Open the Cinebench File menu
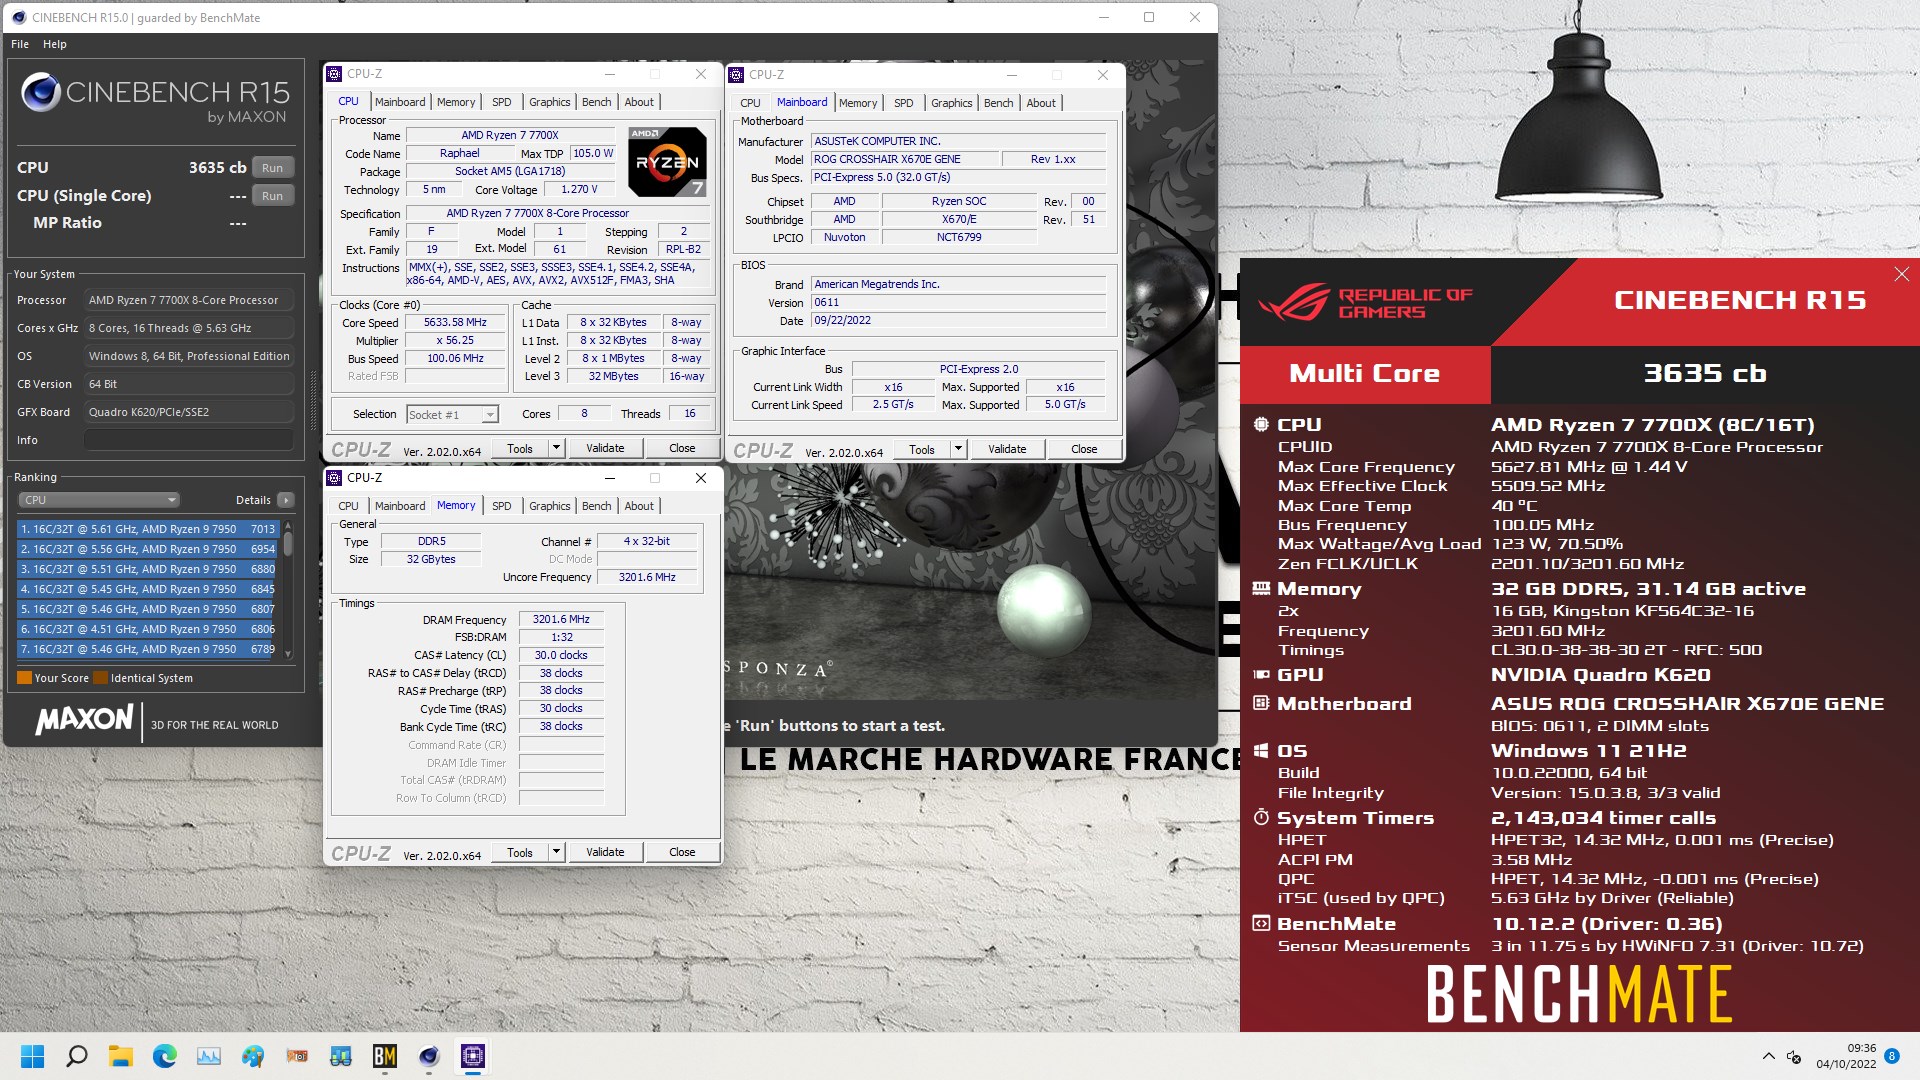 click(20, 44)
